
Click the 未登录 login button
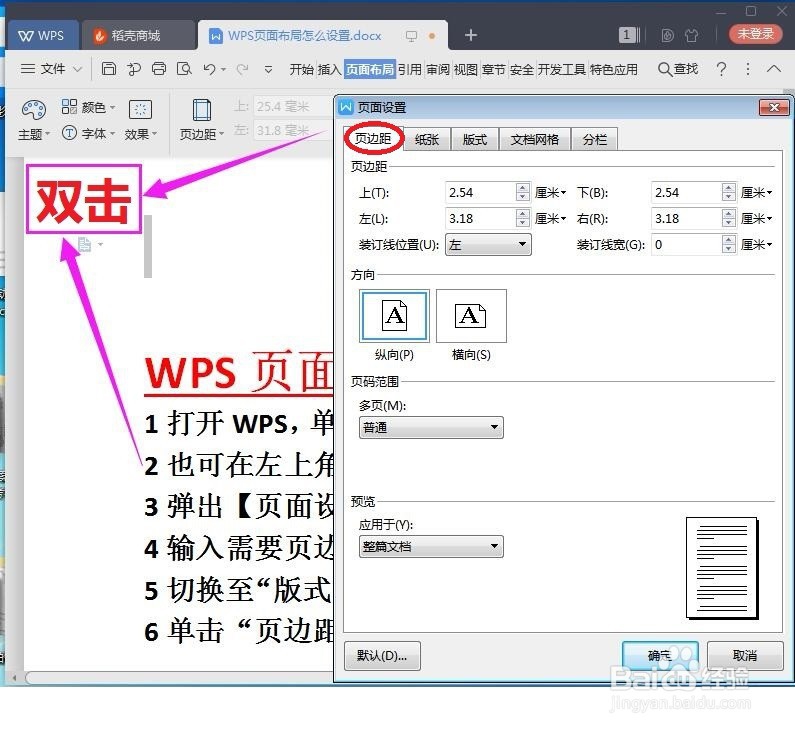pyautogui.click(x=755, y=34)
